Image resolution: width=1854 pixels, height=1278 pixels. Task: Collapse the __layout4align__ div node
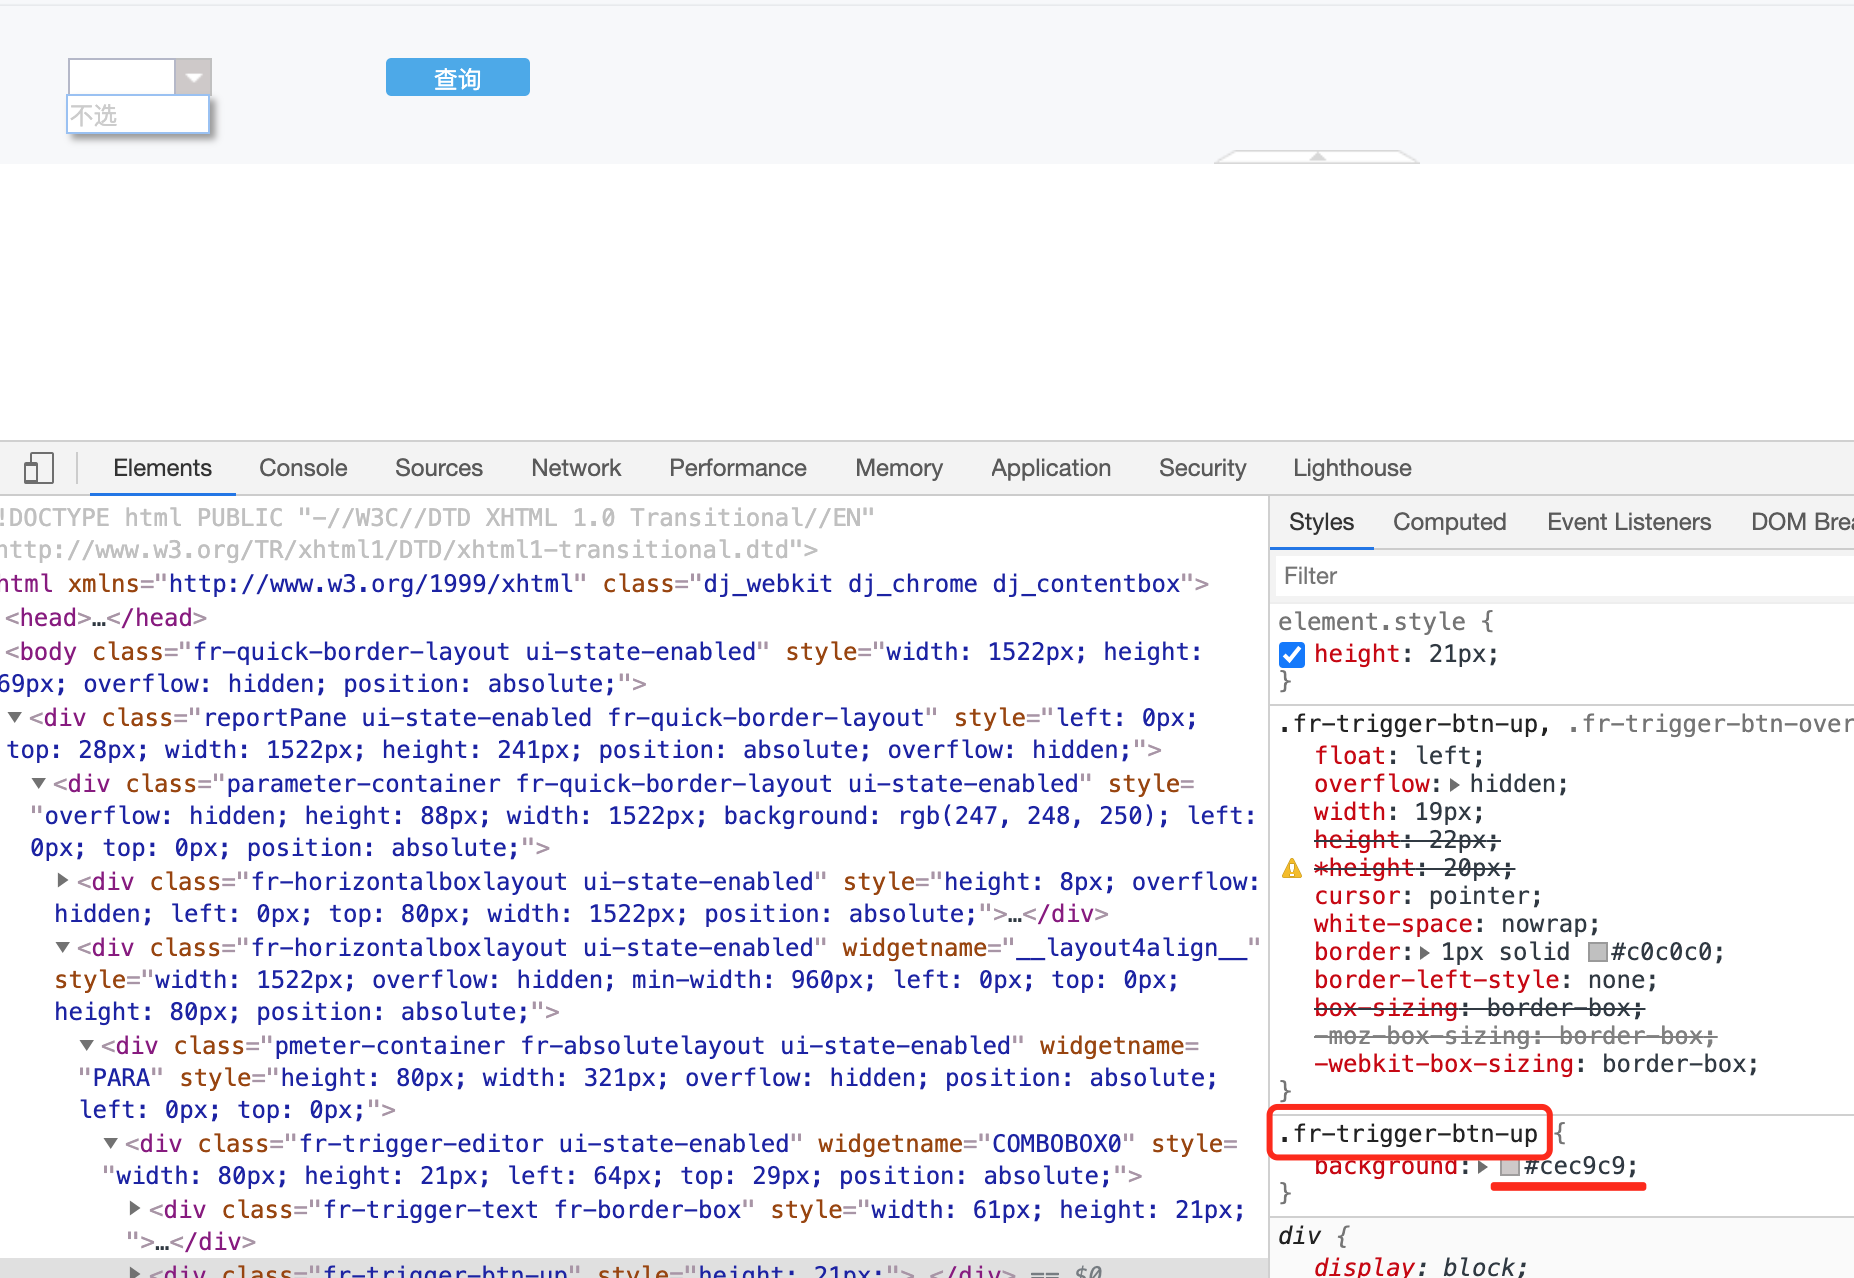[x=63, y=947]
